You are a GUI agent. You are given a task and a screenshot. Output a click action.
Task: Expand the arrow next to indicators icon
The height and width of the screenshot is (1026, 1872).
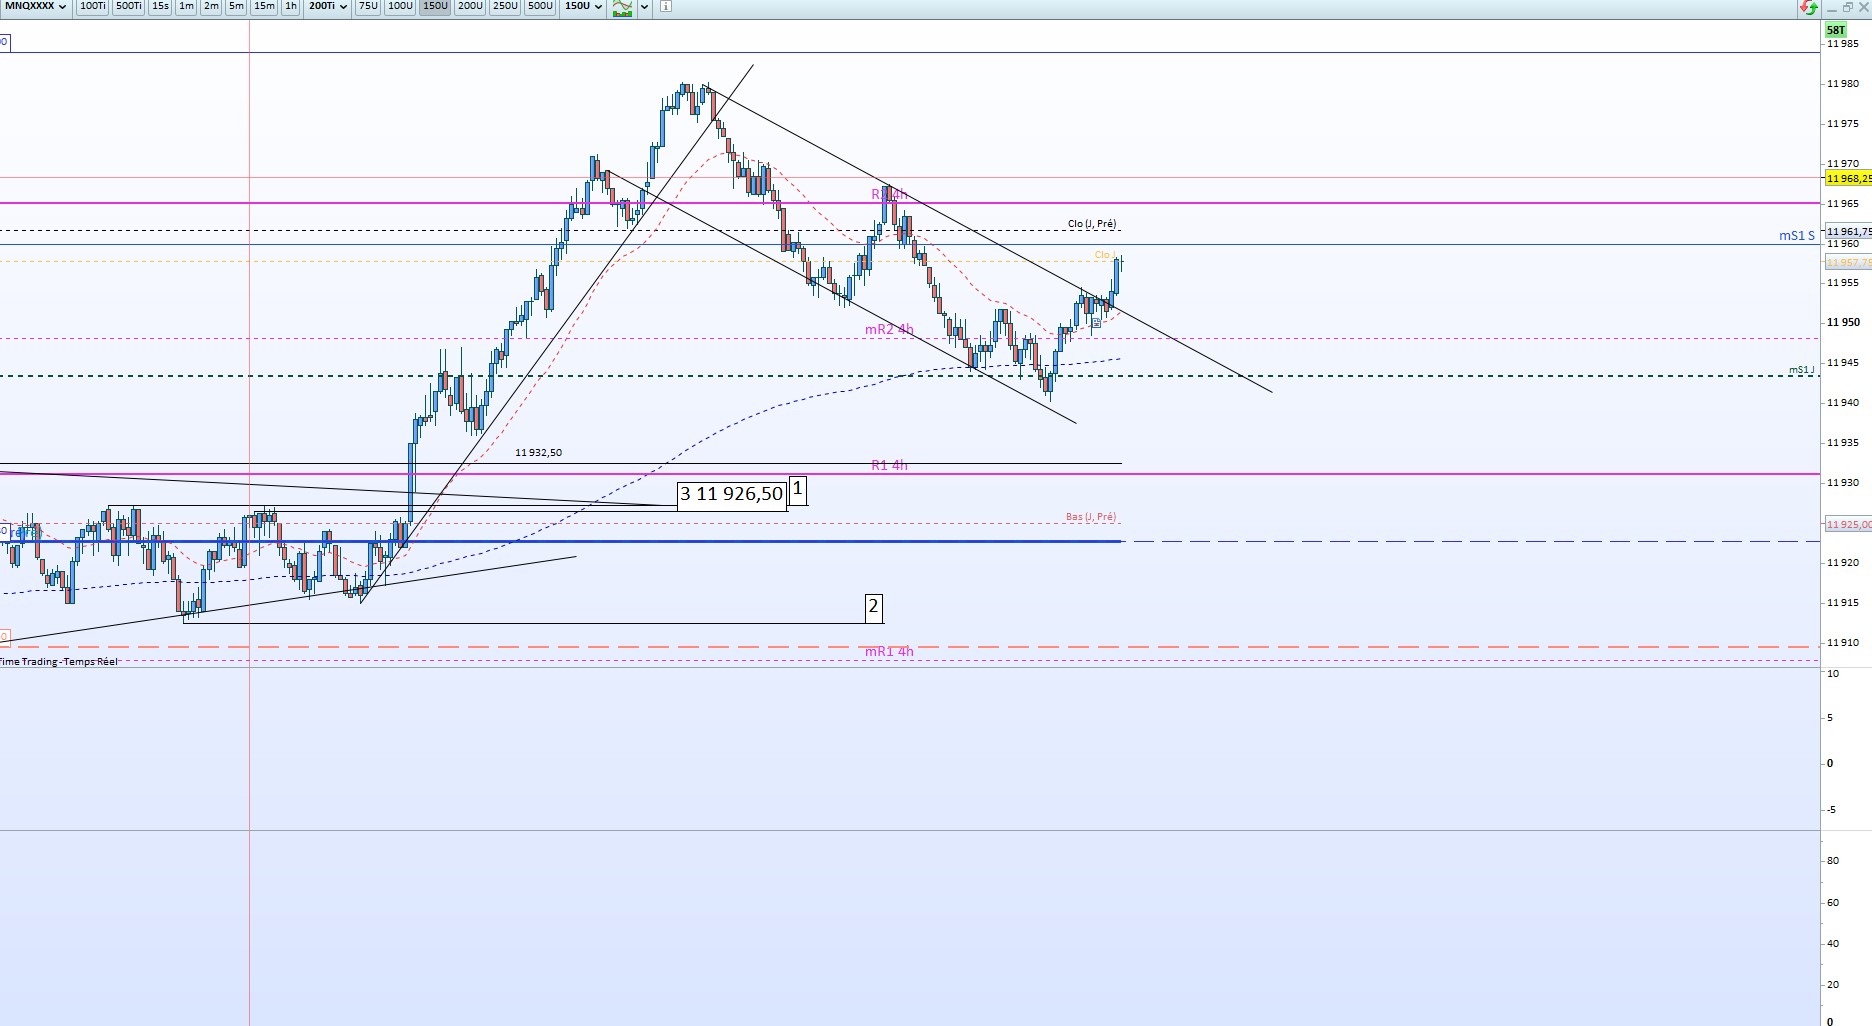point(644,7)
